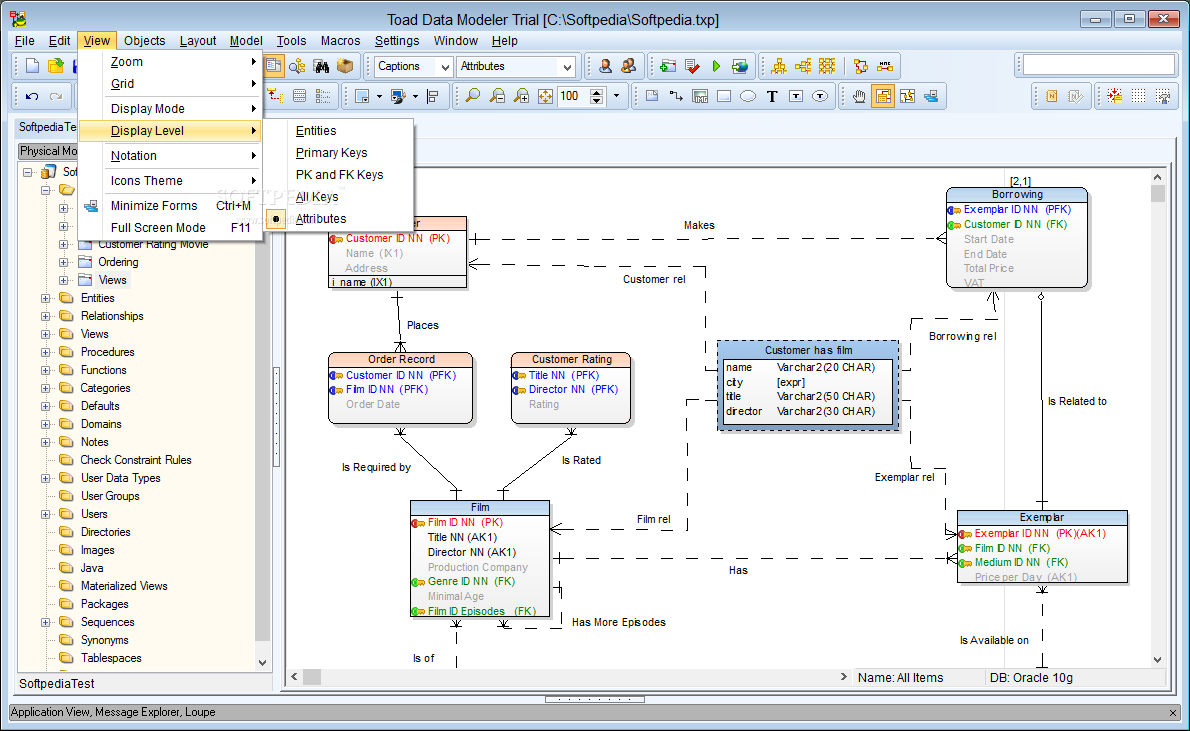This screenshot has width=1190, height=731.
Task: Click the new note page tool icon
Action: 652,96
